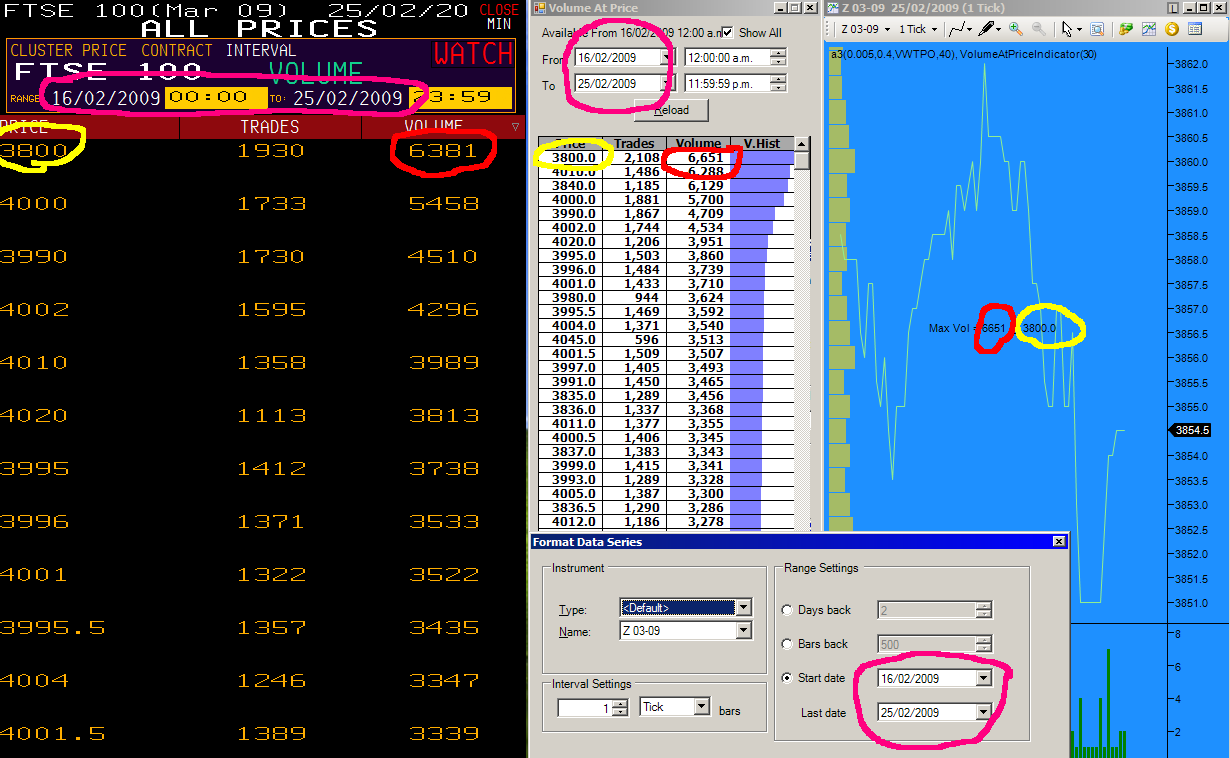This screenshot has height=758, width=1230.
Task: Click CLOSE in the FTSE watch window
Action: (x=500, y=10)
